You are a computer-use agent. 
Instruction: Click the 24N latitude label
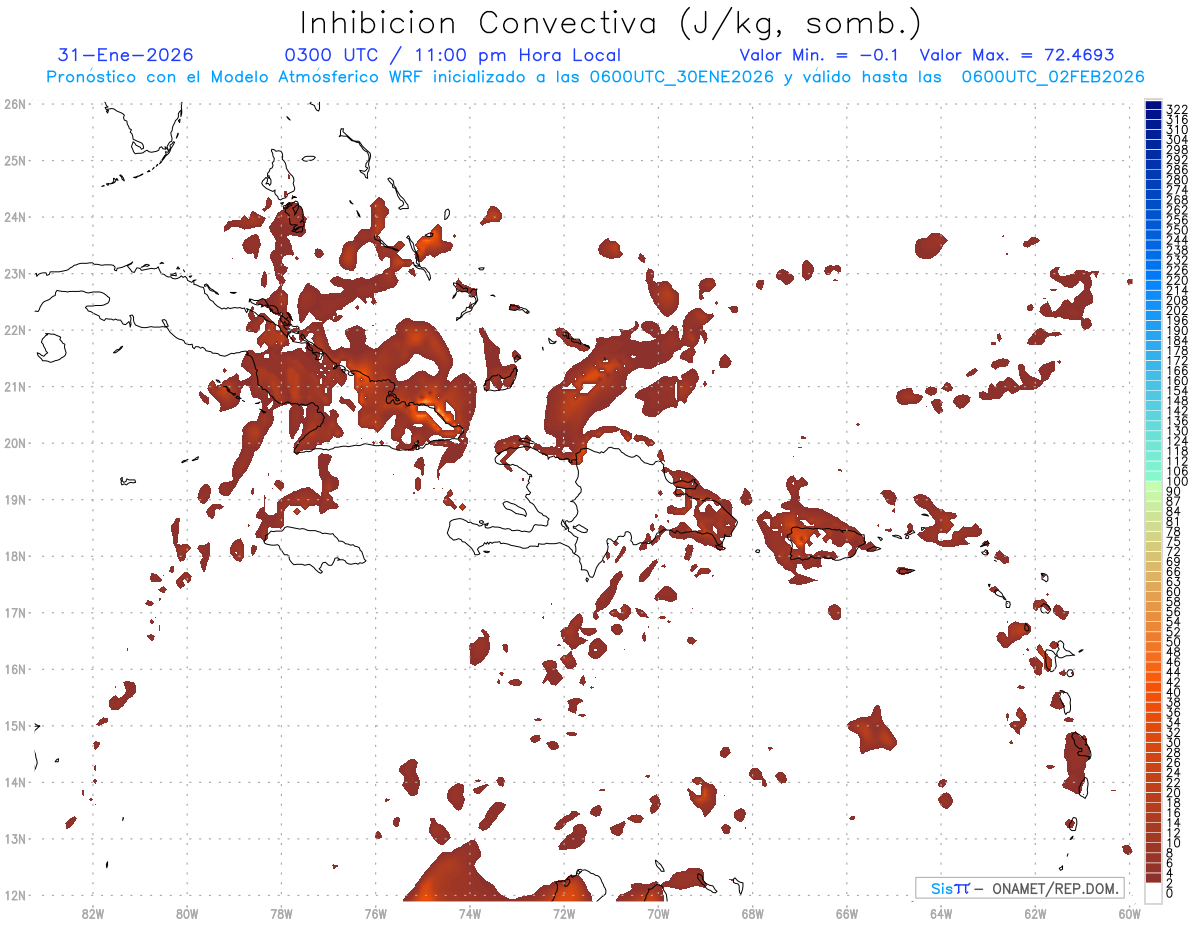[15, 217]
